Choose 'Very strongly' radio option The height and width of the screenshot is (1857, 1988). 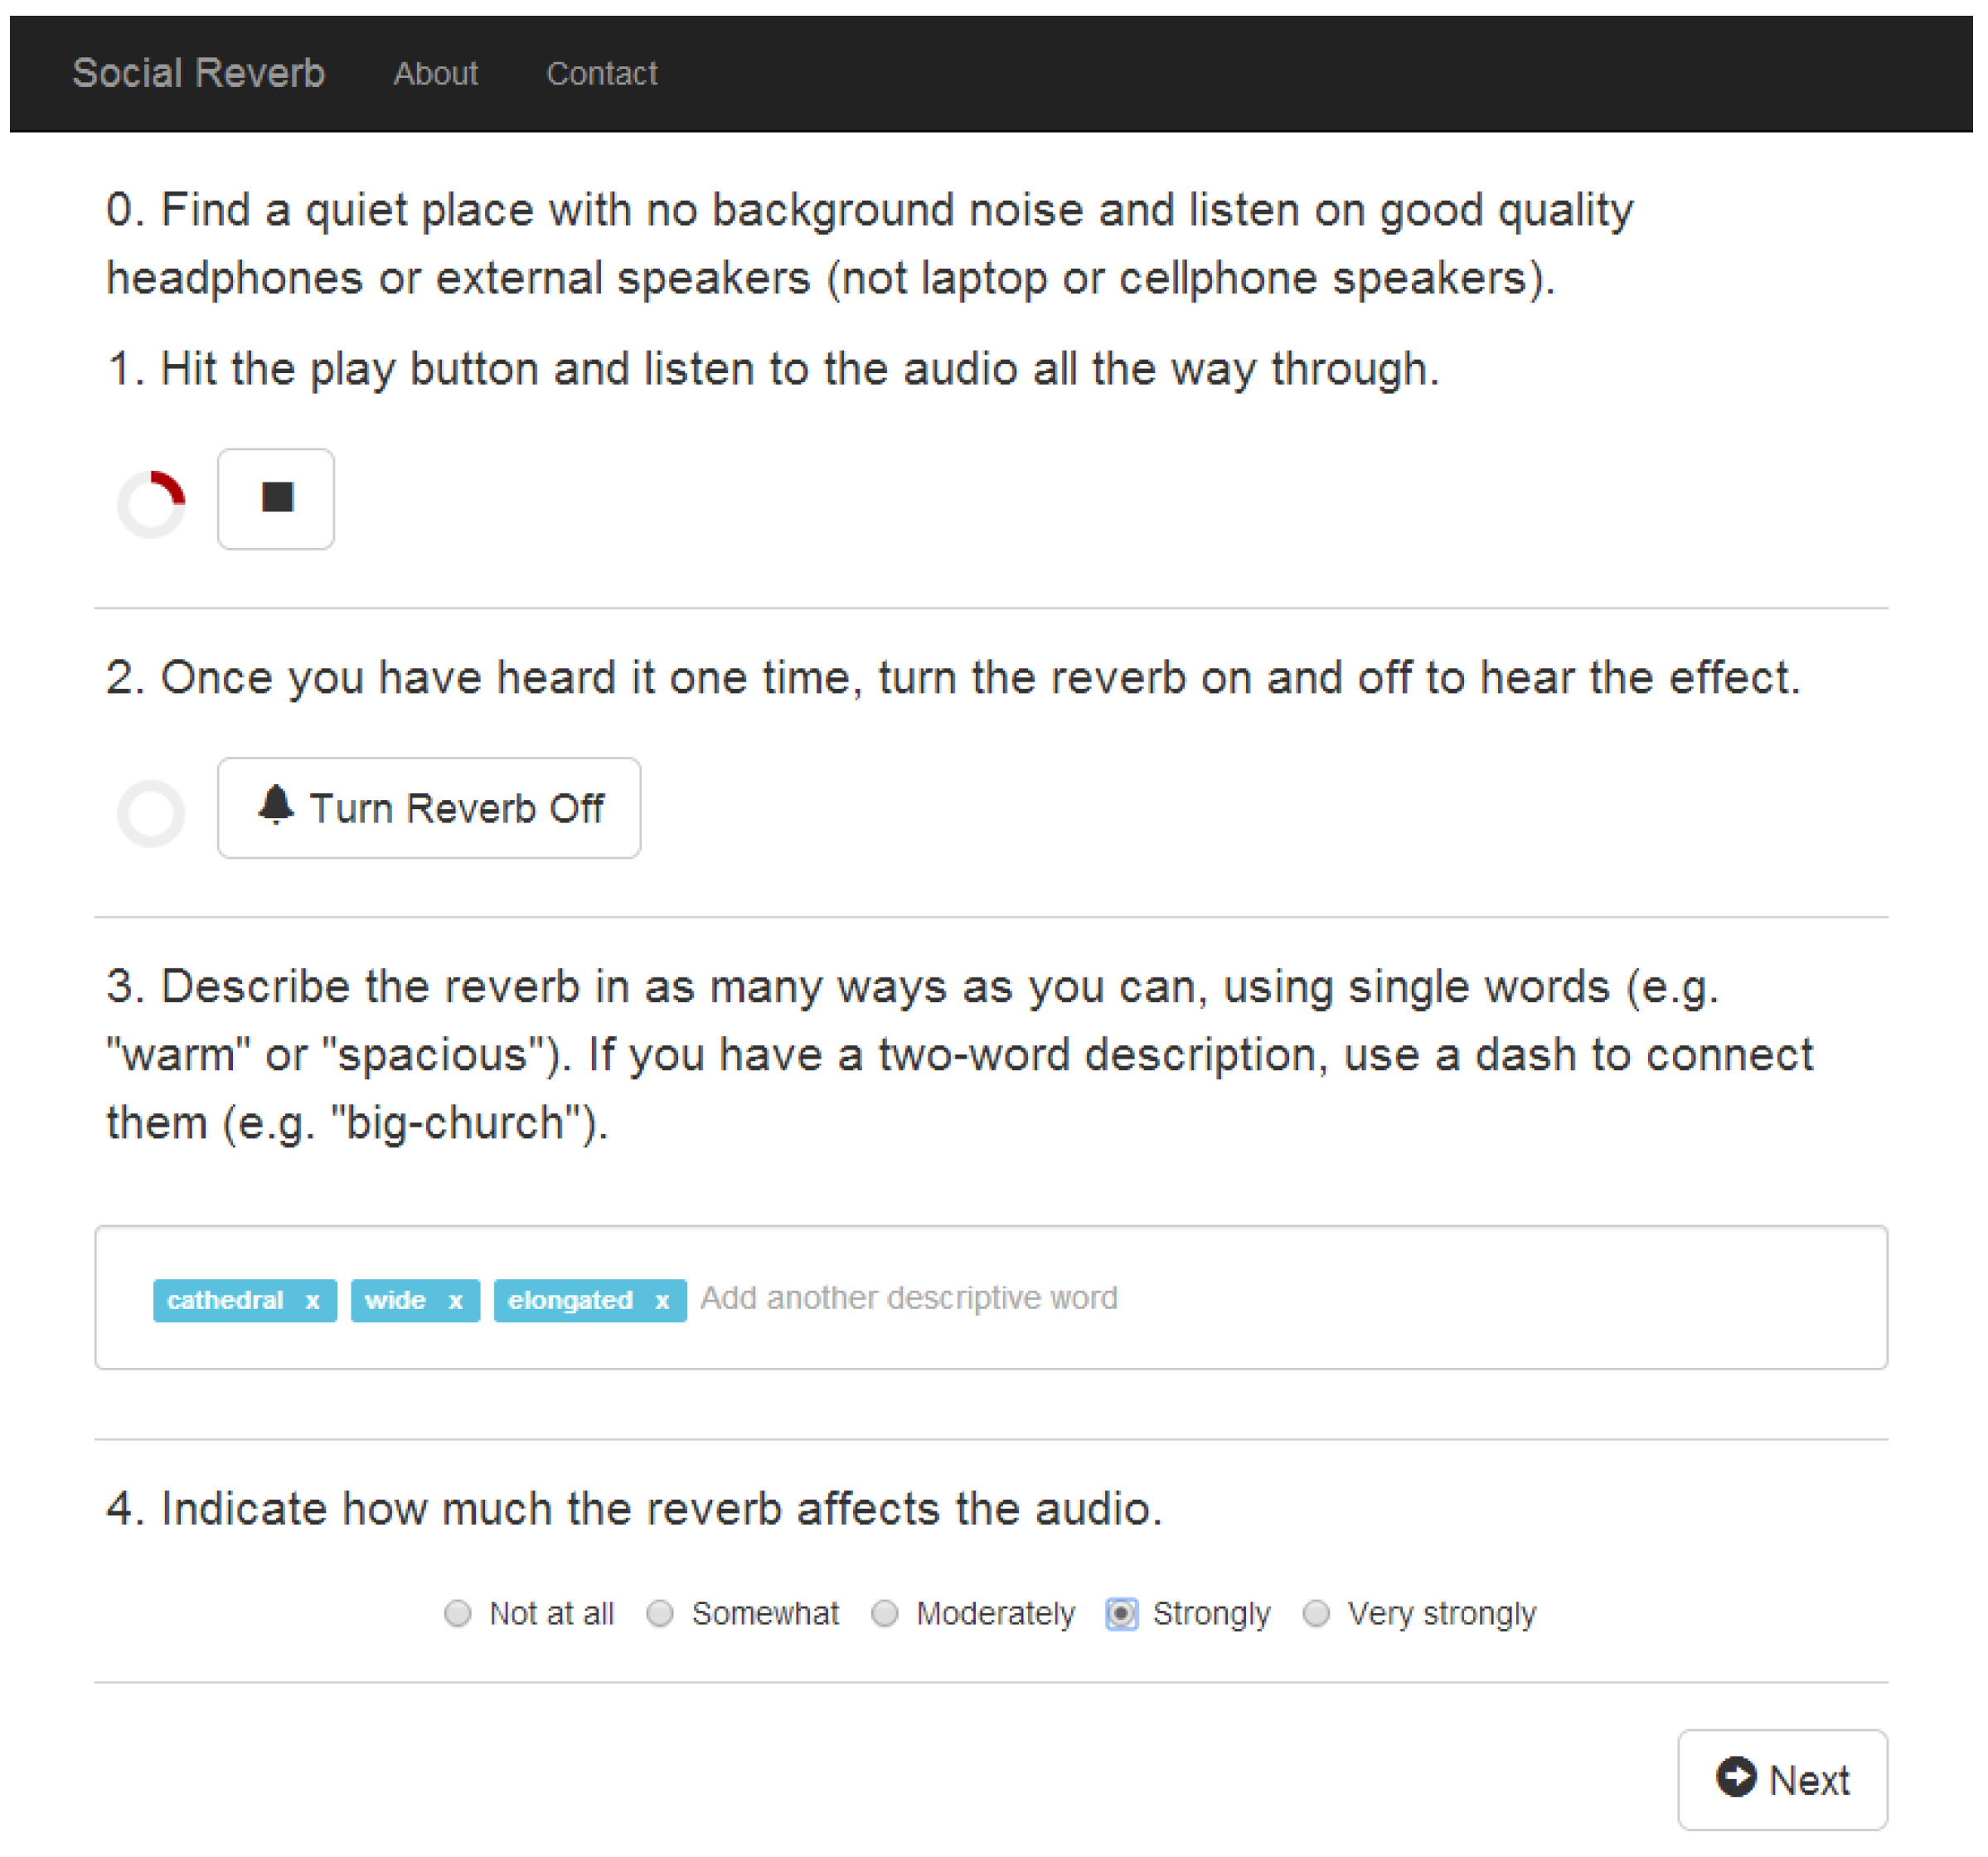pyautogui.click(x=1317, y=1613)
